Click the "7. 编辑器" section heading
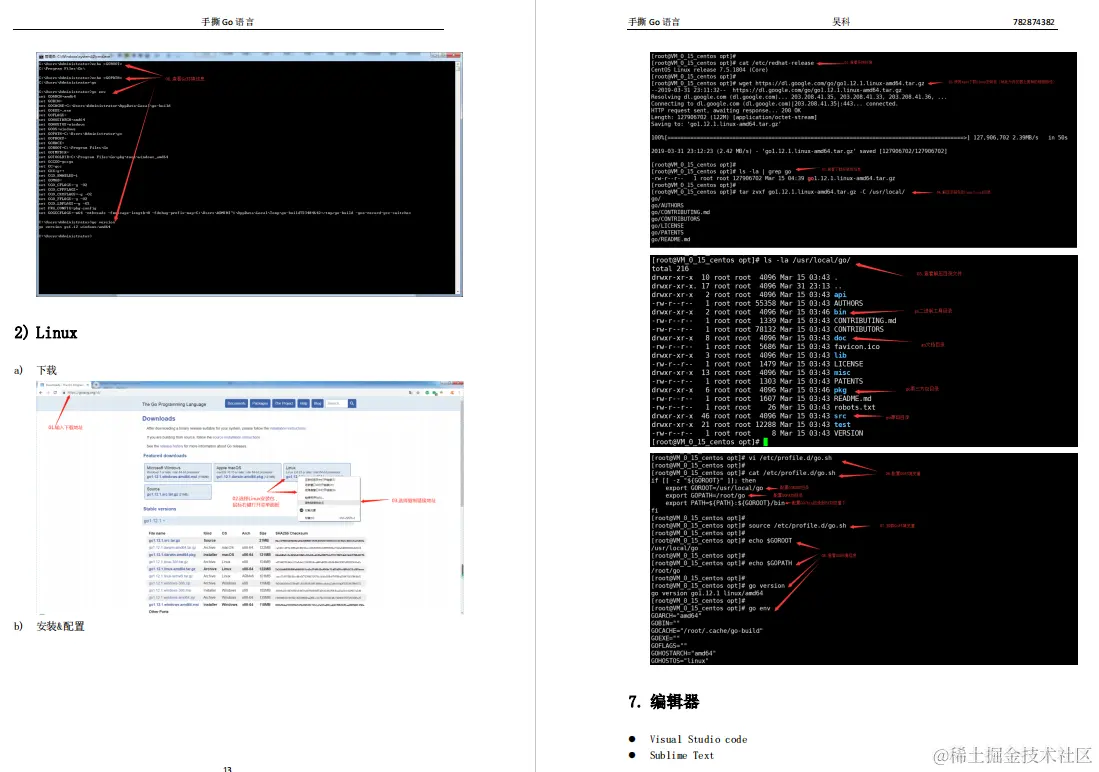1099x772 pixels. [x=664, y=702]
